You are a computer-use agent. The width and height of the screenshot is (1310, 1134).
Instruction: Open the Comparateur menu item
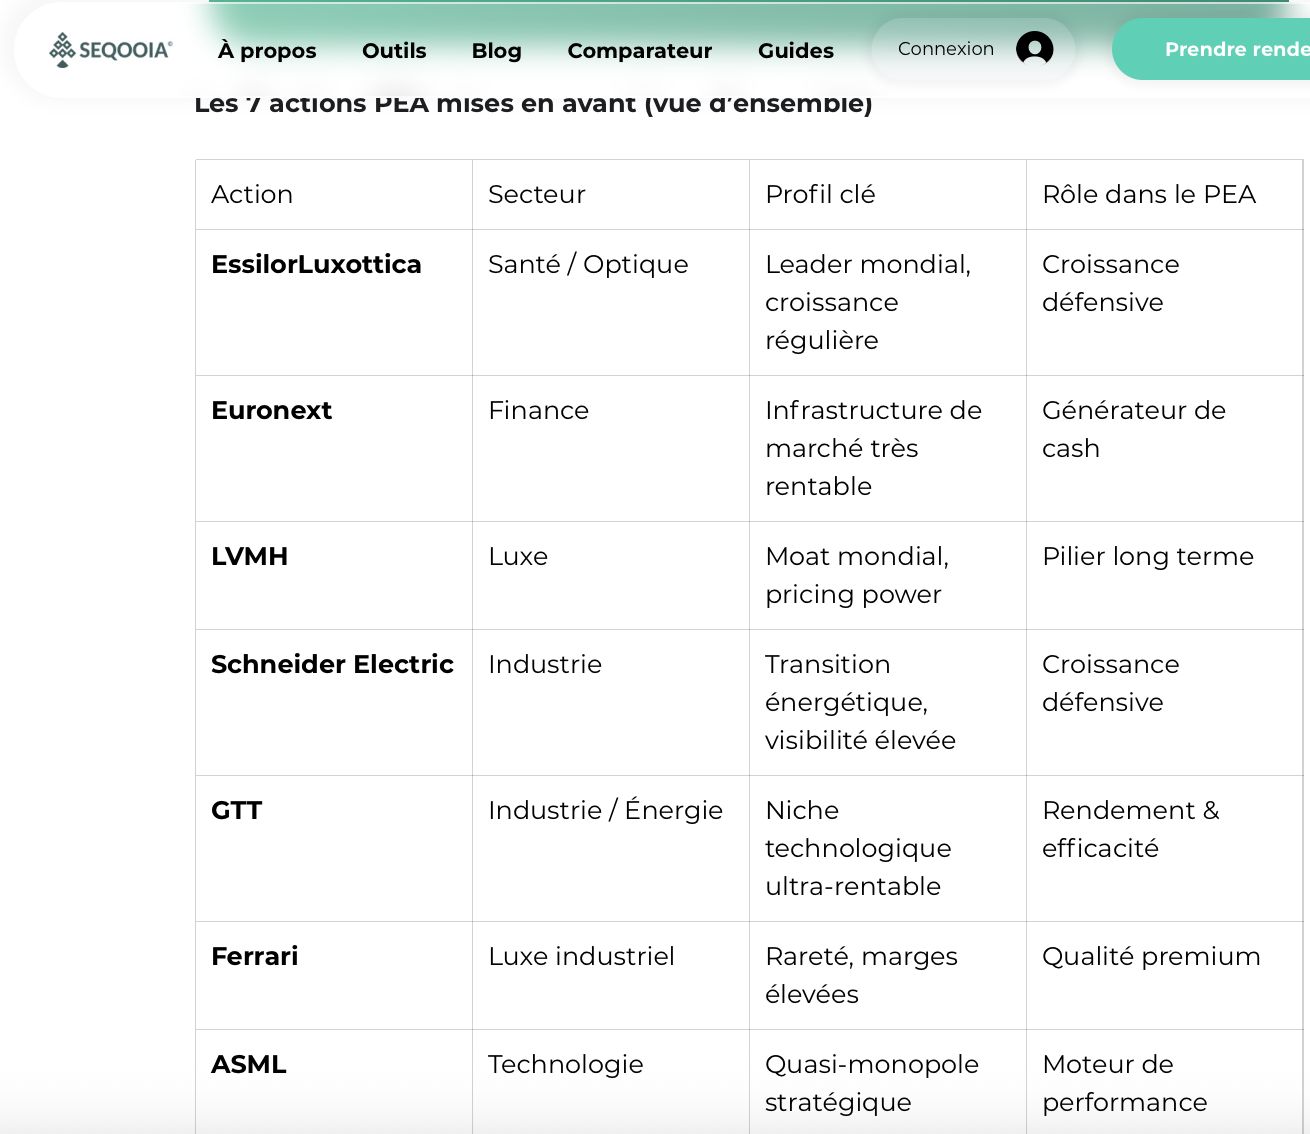pos(640,51)
